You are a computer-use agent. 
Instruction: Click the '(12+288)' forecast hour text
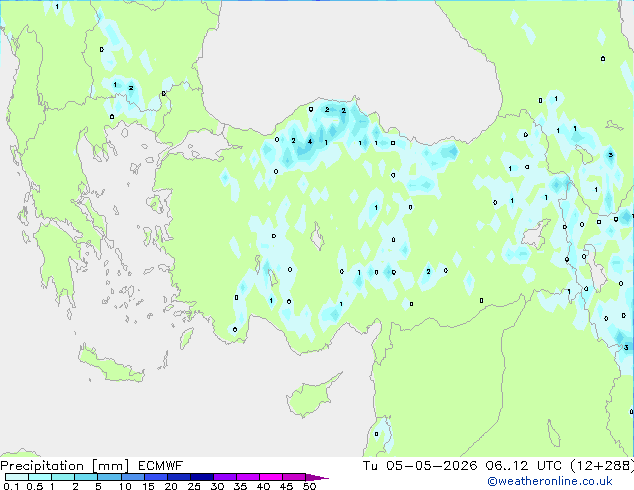pos(602,466)
